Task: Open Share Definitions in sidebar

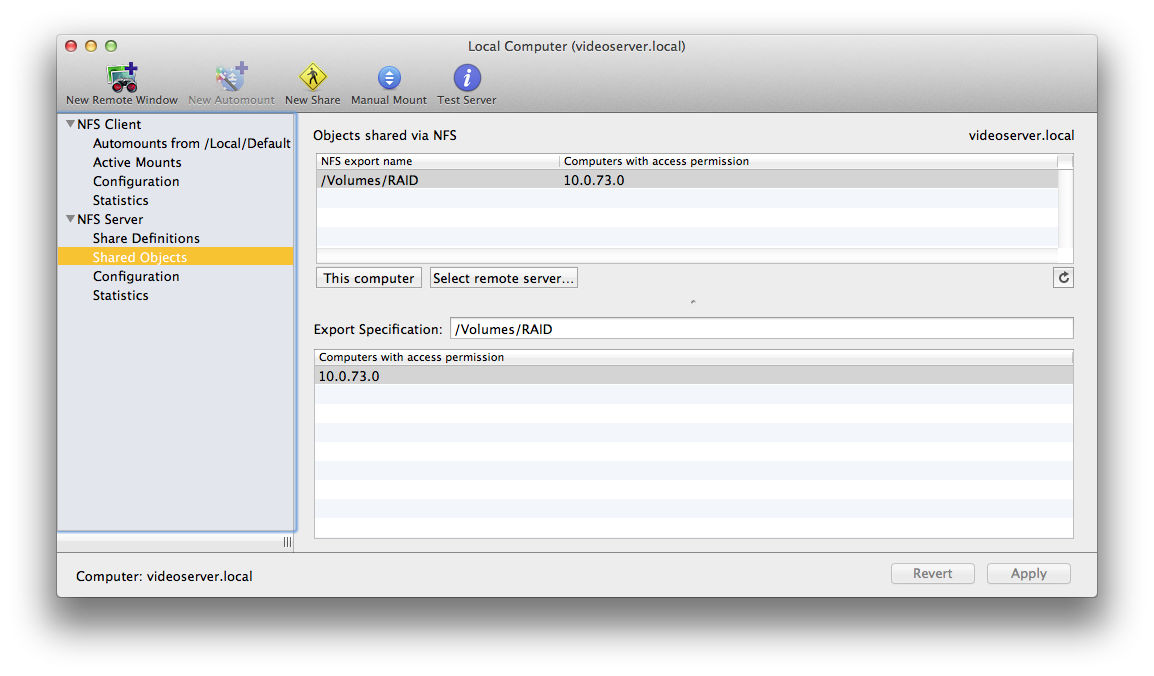Action: 146,238
